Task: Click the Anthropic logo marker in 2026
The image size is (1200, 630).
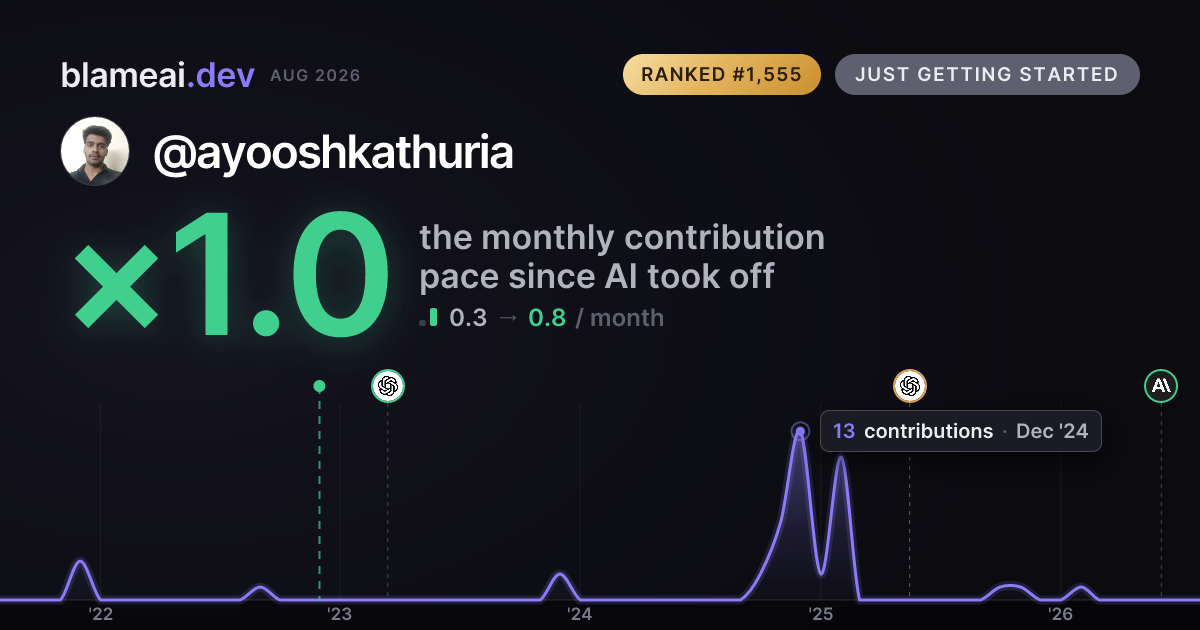Action: (x=1161, y=386)
